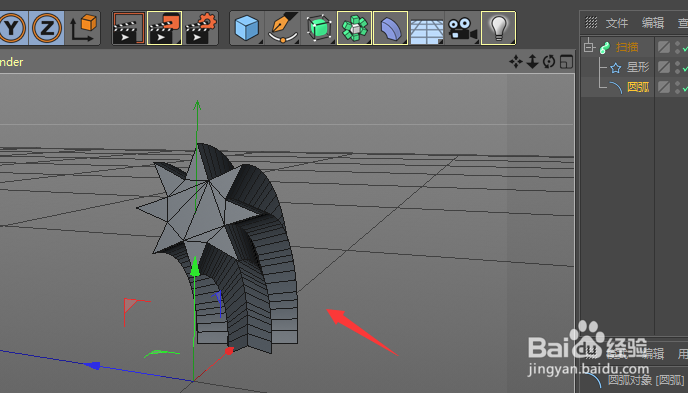Image resolution: width=688 pixels, height=393 pixels.
Task: Add a Cube primitive object
Action: click(x=247, y=29)
